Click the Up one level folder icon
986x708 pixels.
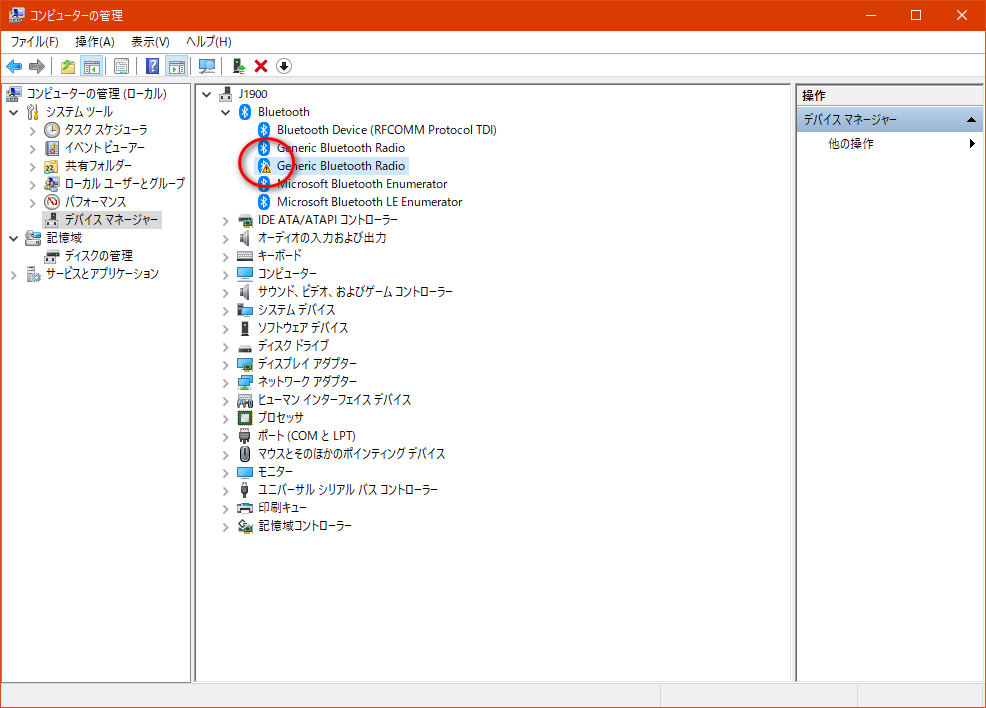click(68, 66)
